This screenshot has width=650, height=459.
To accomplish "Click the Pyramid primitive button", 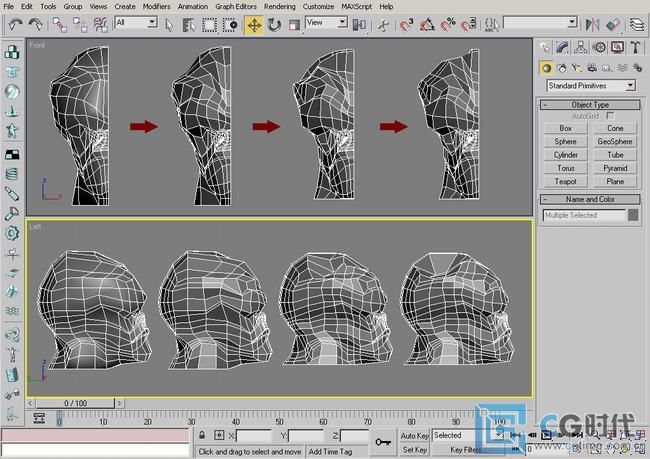I will 615,168.
